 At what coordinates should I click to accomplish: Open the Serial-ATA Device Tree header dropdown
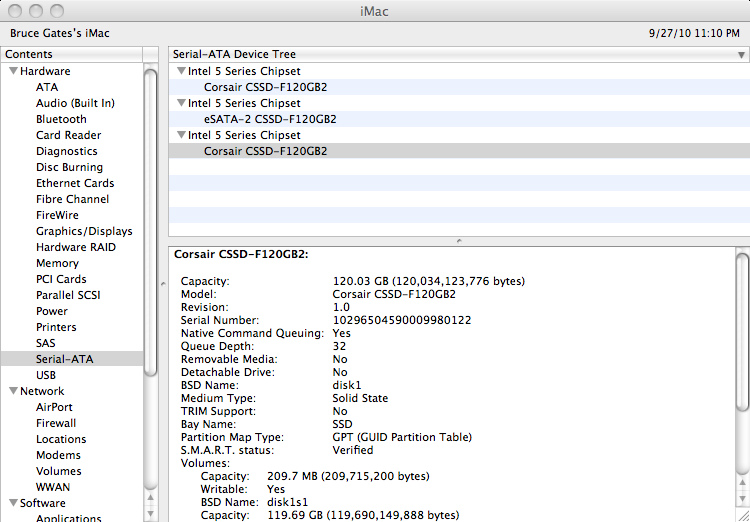pyautogui.click(x=741, y=55)
